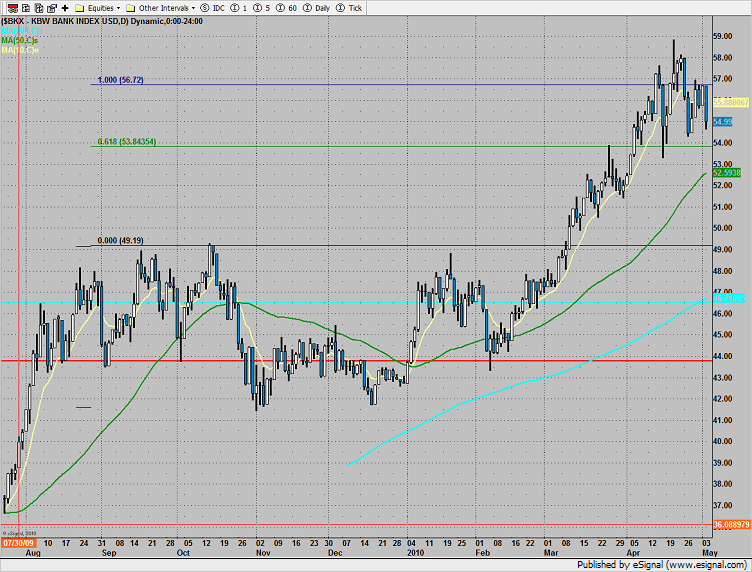Image resolution: width=752 pixels, height=572 pixels.
Task: Click the fourth toolbar icon beside the plus
Action: (x=49, y=7)
